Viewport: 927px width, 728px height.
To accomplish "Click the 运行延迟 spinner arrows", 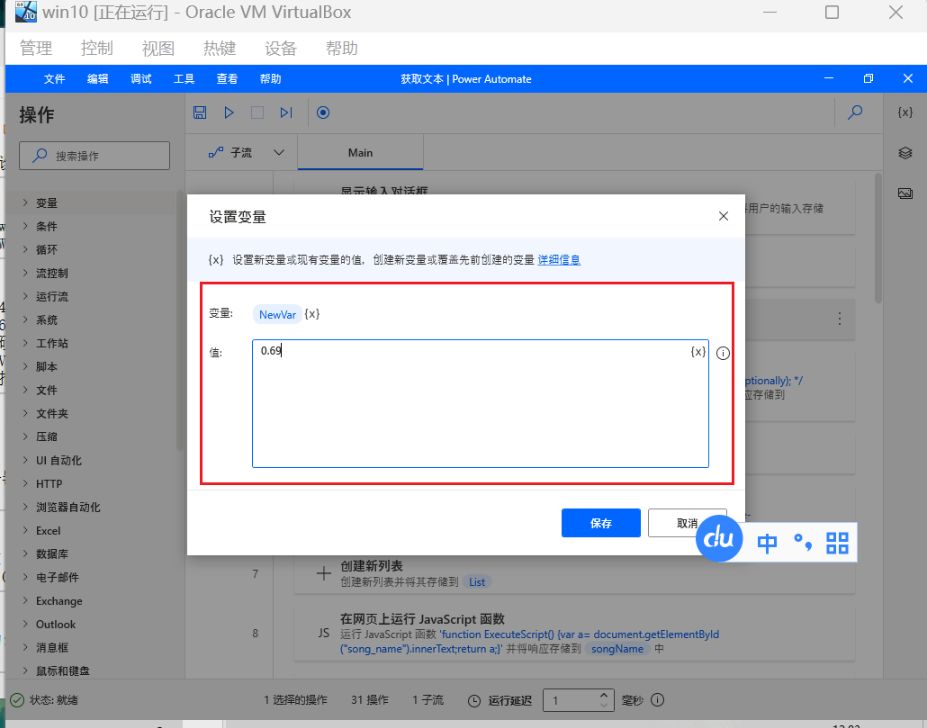I will [x=604, y=700].
